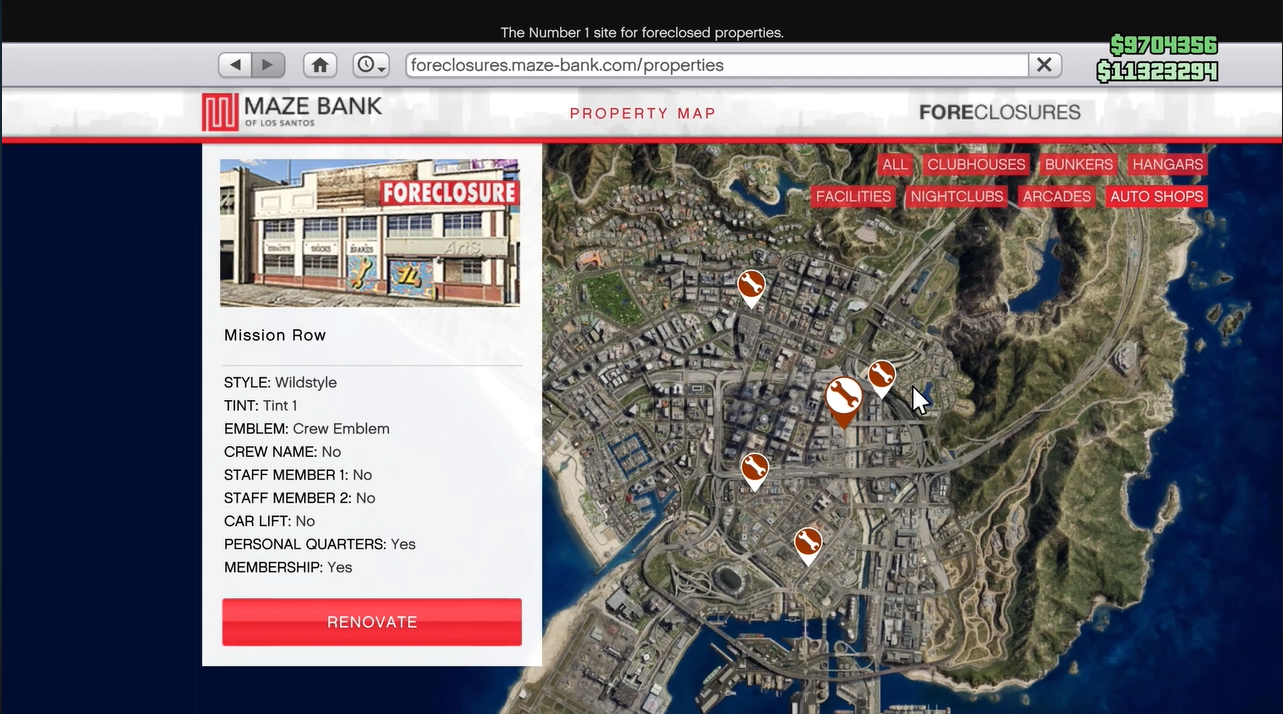Select the large highlighted auto shop marker
The height and width of the screenshot is (714, 1283).
844,397
